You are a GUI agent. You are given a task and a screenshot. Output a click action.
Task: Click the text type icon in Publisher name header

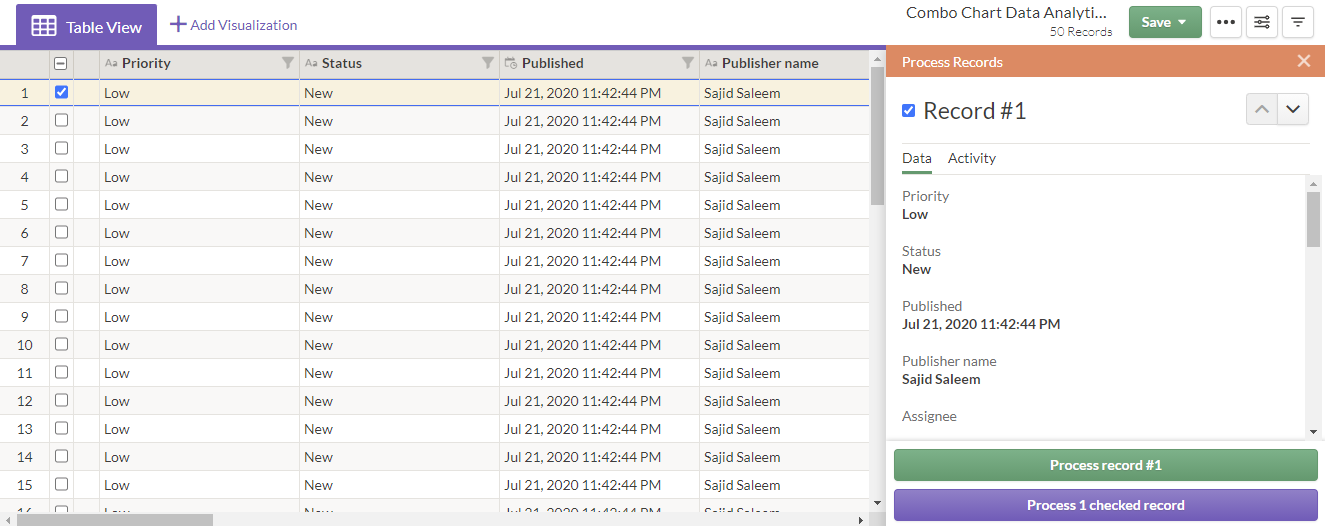point(711,63)
